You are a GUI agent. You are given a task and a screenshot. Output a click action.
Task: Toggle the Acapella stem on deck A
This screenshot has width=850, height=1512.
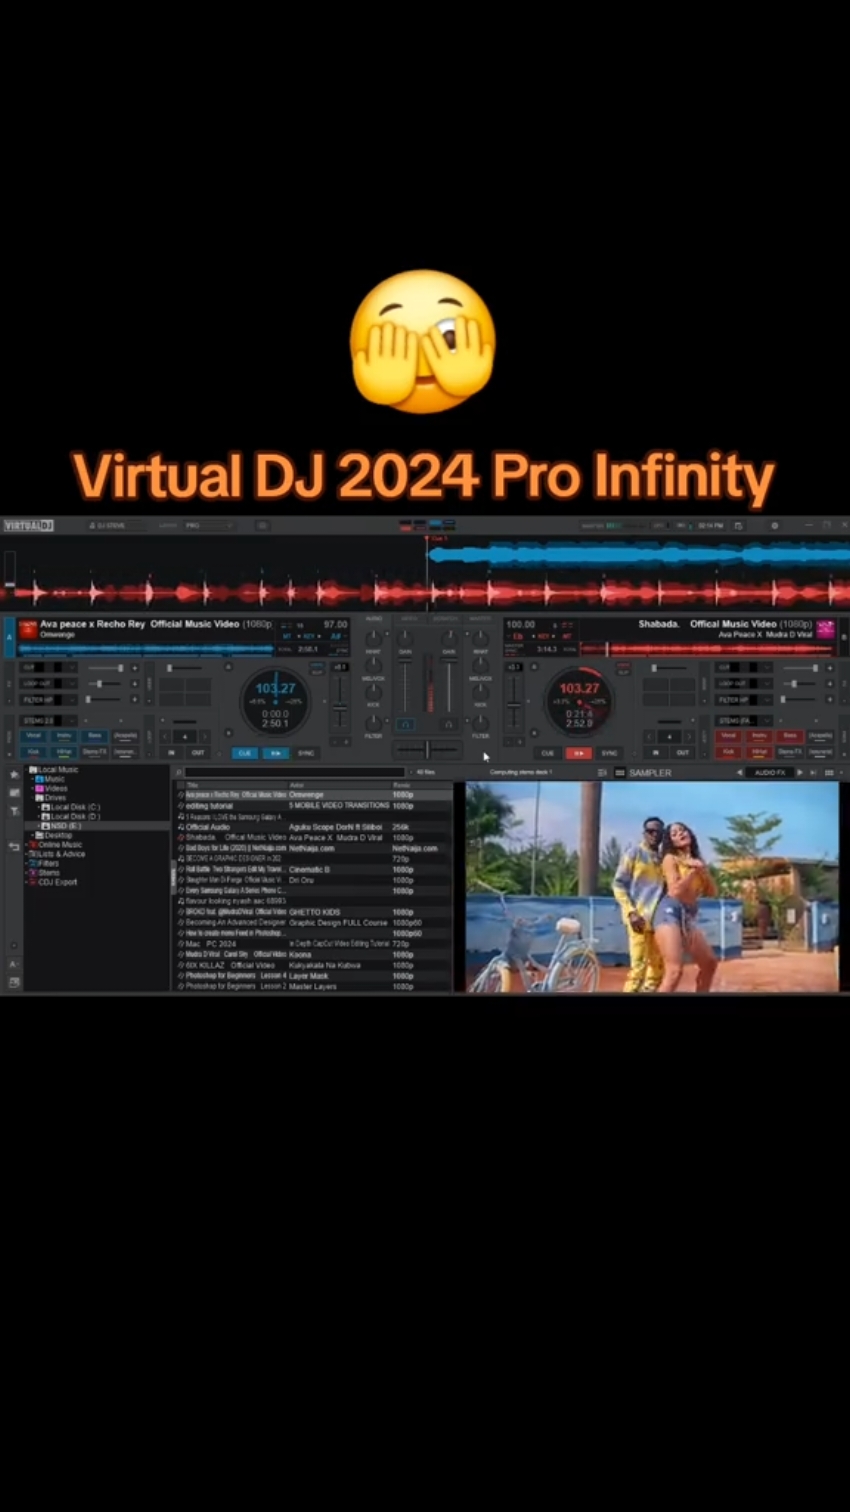(125, 736)
